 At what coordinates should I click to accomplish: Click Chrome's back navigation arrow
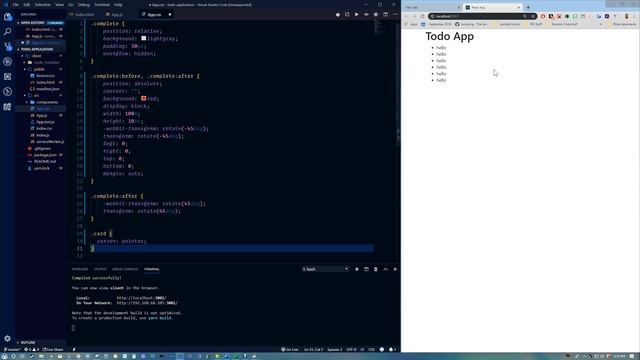point(406,16)
